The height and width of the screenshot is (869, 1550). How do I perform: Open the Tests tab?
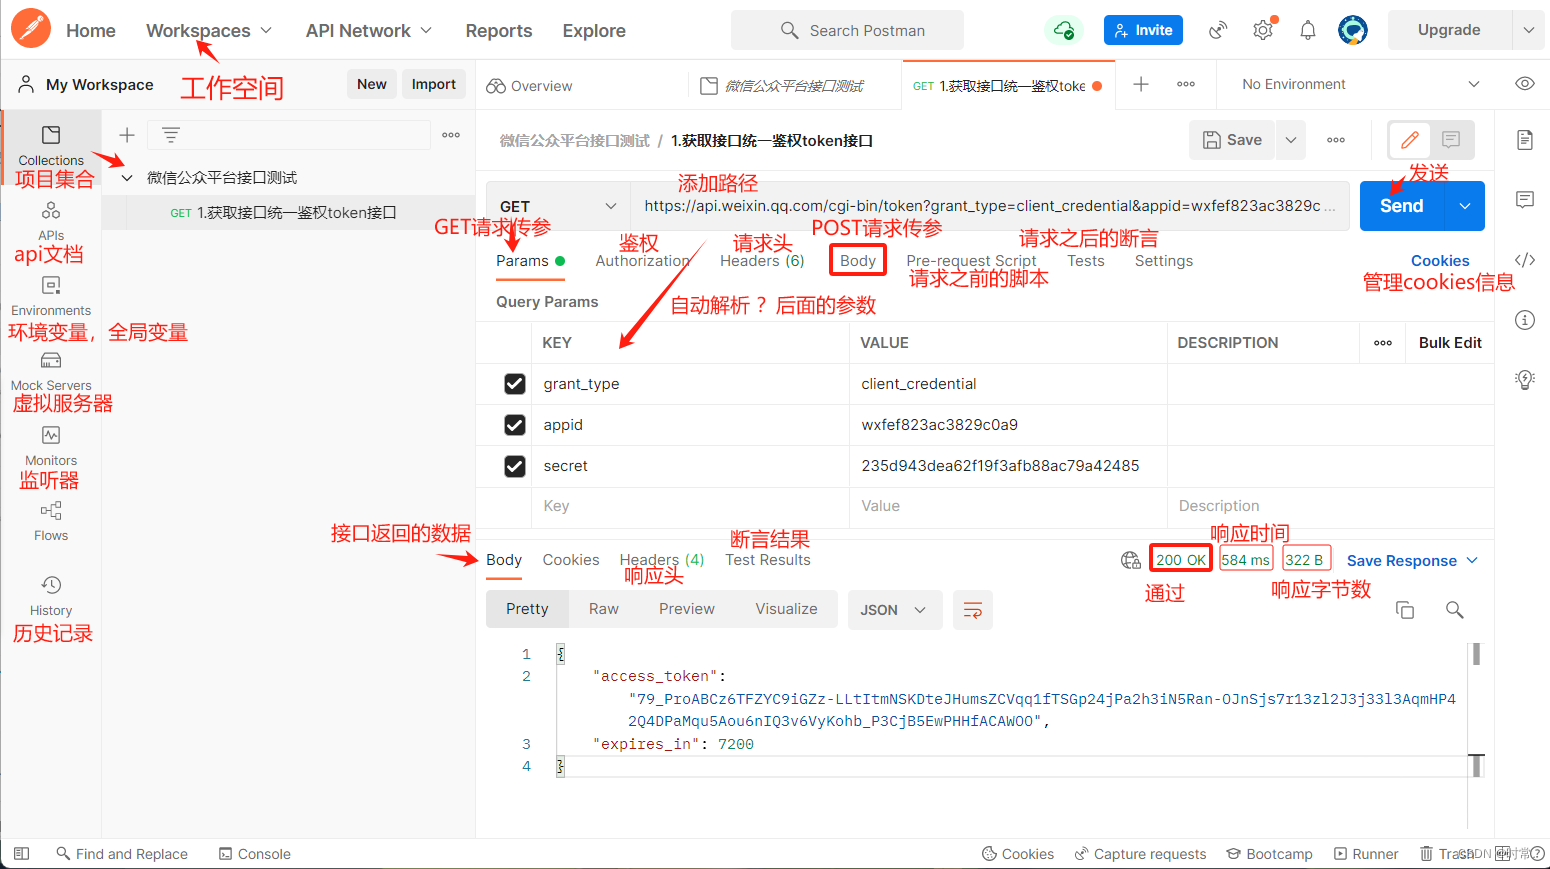click(1085, 261)
